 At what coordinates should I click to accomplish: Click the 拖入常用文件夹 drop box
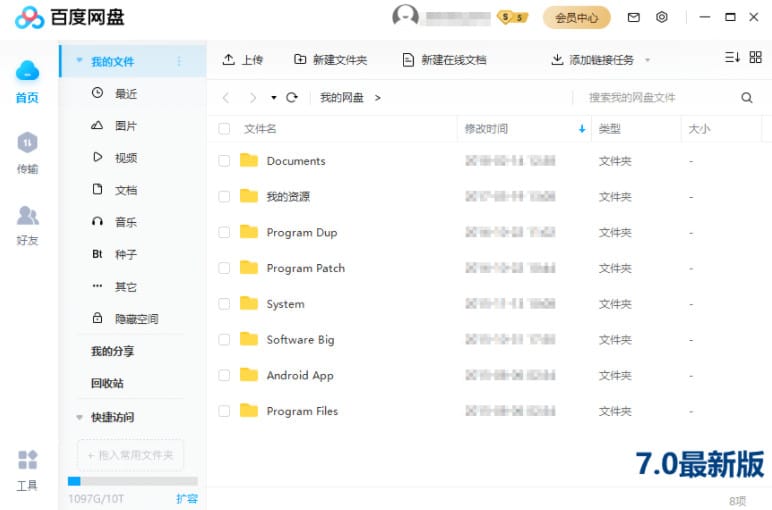(130, 455)
